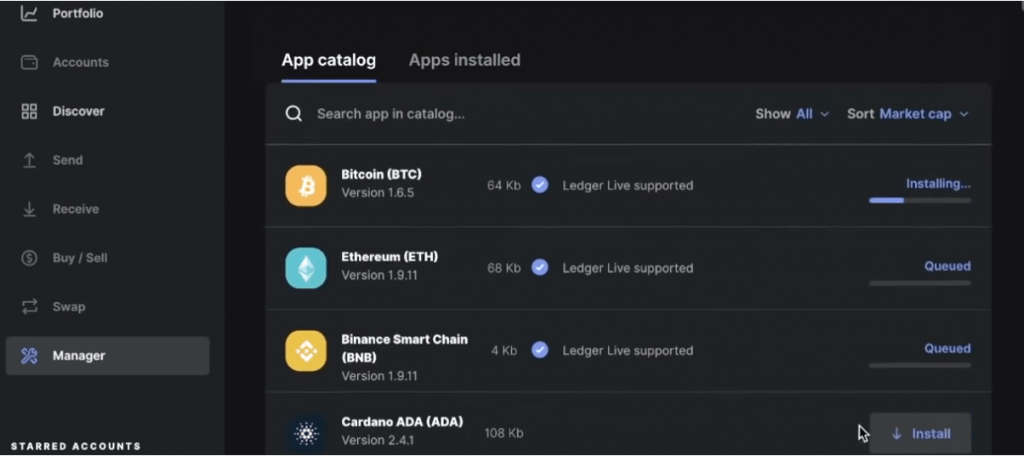The image size is (1024, 456).
Task: Click the Bitcoin Ledger Live supported checkmark
Action: 540,185
